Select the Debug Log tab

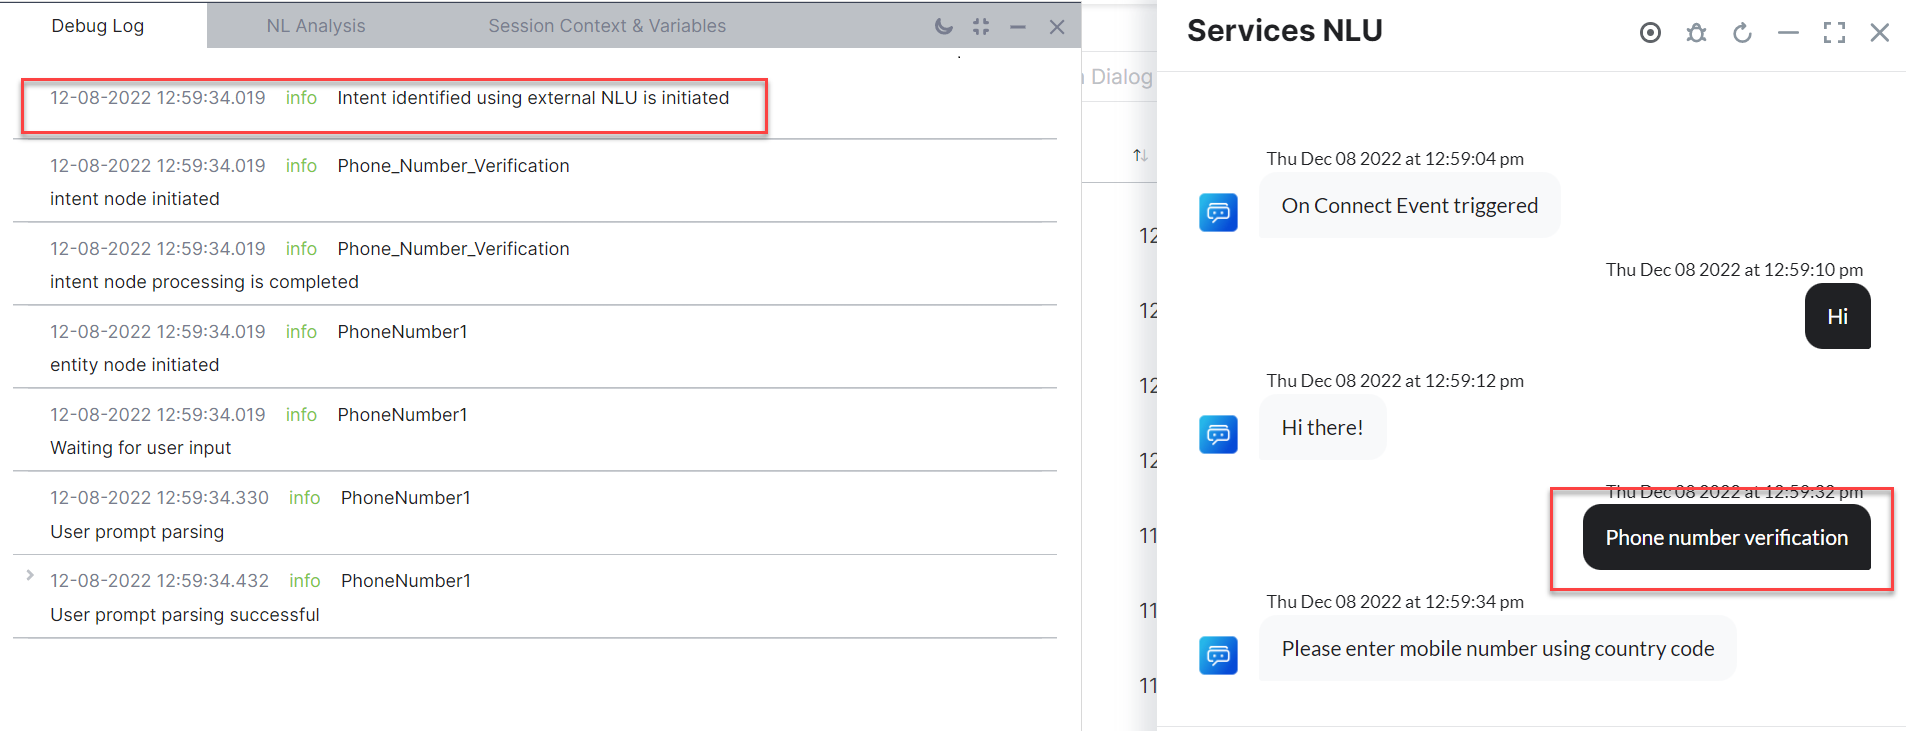tap(98, 26)
